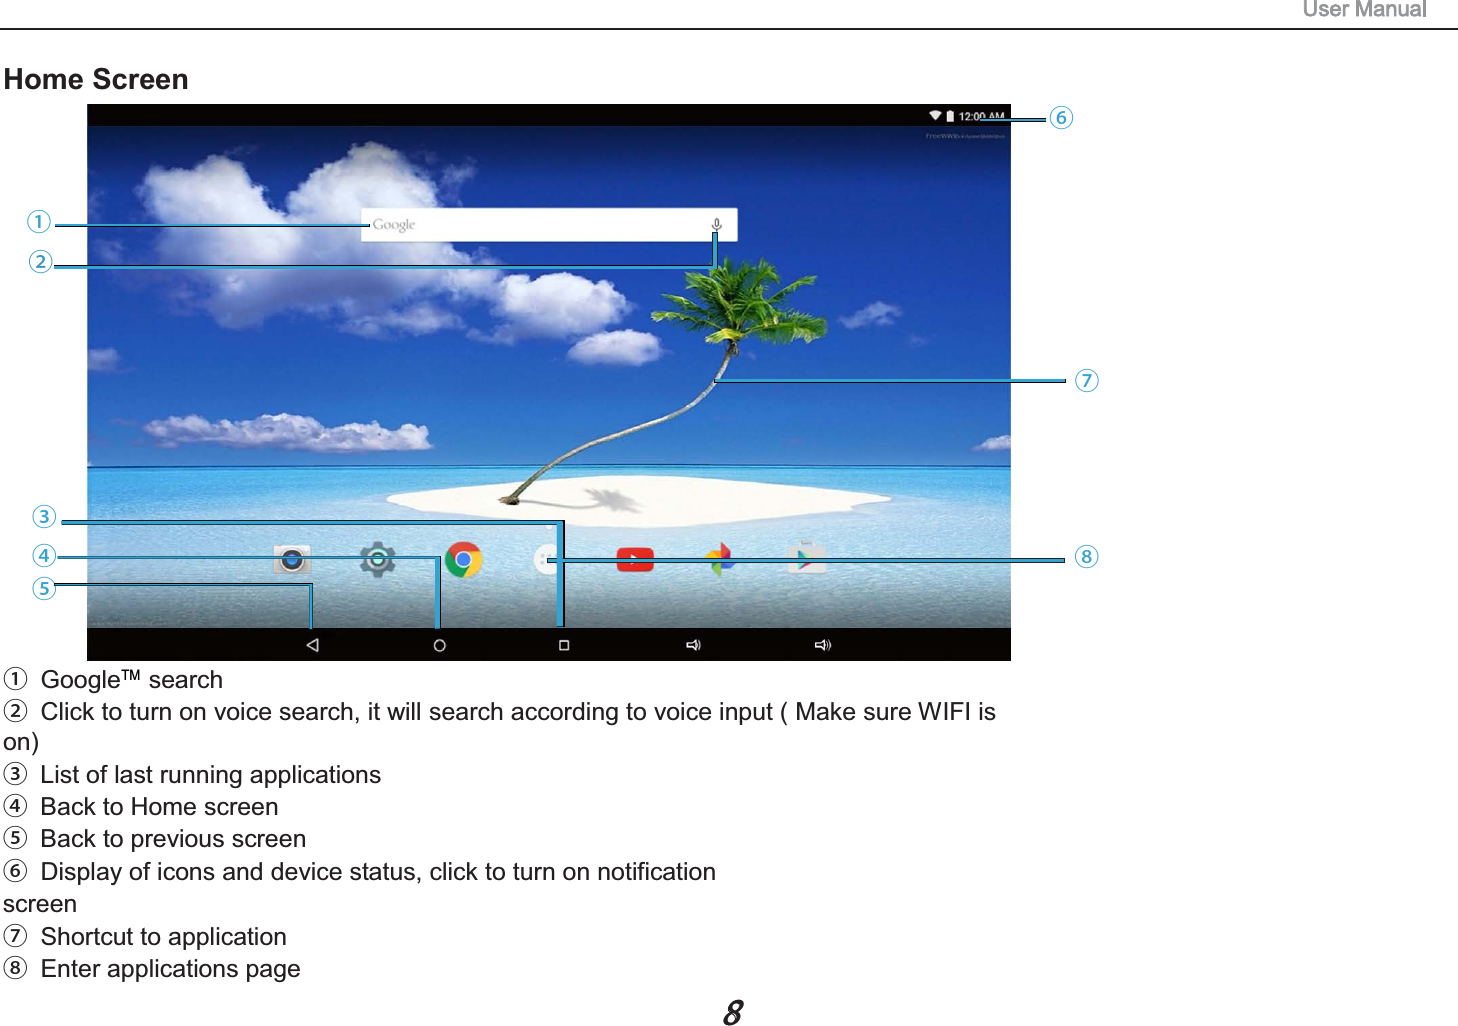This screenshot has height=1026, width=1458.
Task: Click the "Click to turn on voice search" line
Action: (x=500, y=712)
